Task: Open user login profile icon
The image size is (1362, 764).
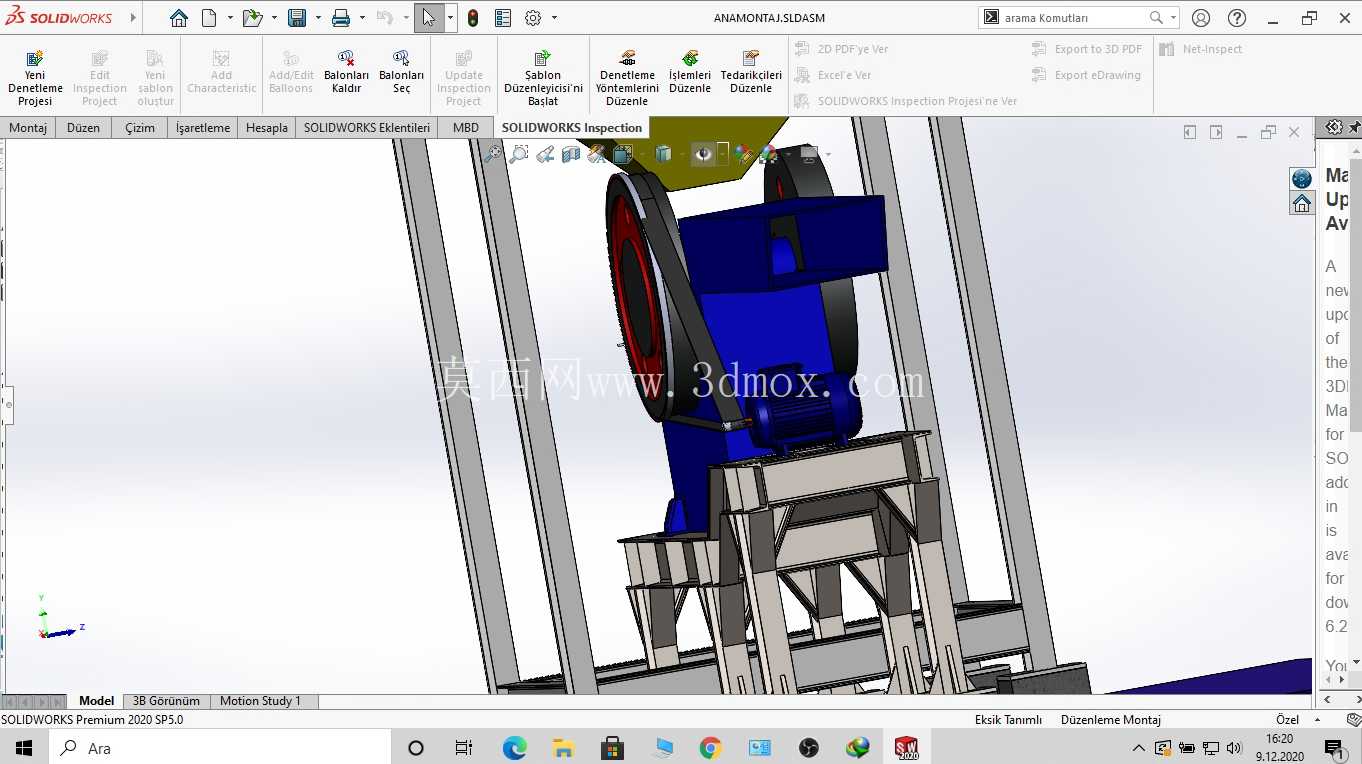Action: [x=1201, y=18]
